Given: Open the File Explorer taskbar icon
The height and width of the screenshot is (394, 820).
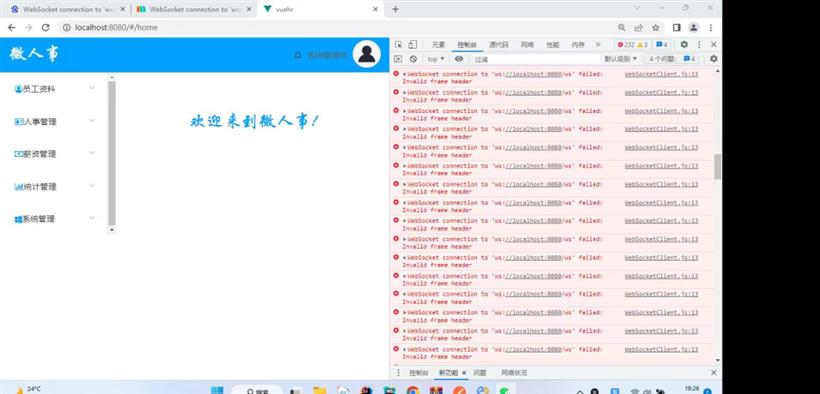Looking at the screenshot, I should [320, 390].
